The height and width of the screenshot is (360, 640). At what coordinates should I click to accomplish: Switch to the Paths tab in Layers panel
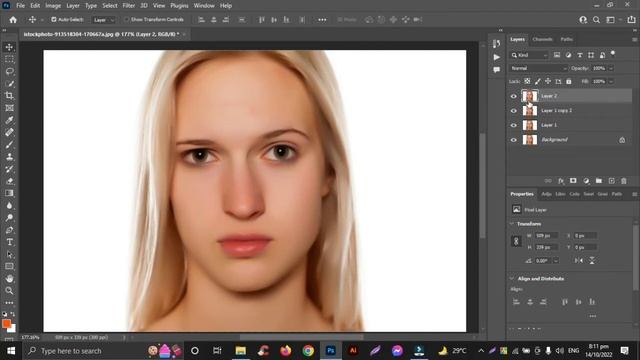pos(567,39)
